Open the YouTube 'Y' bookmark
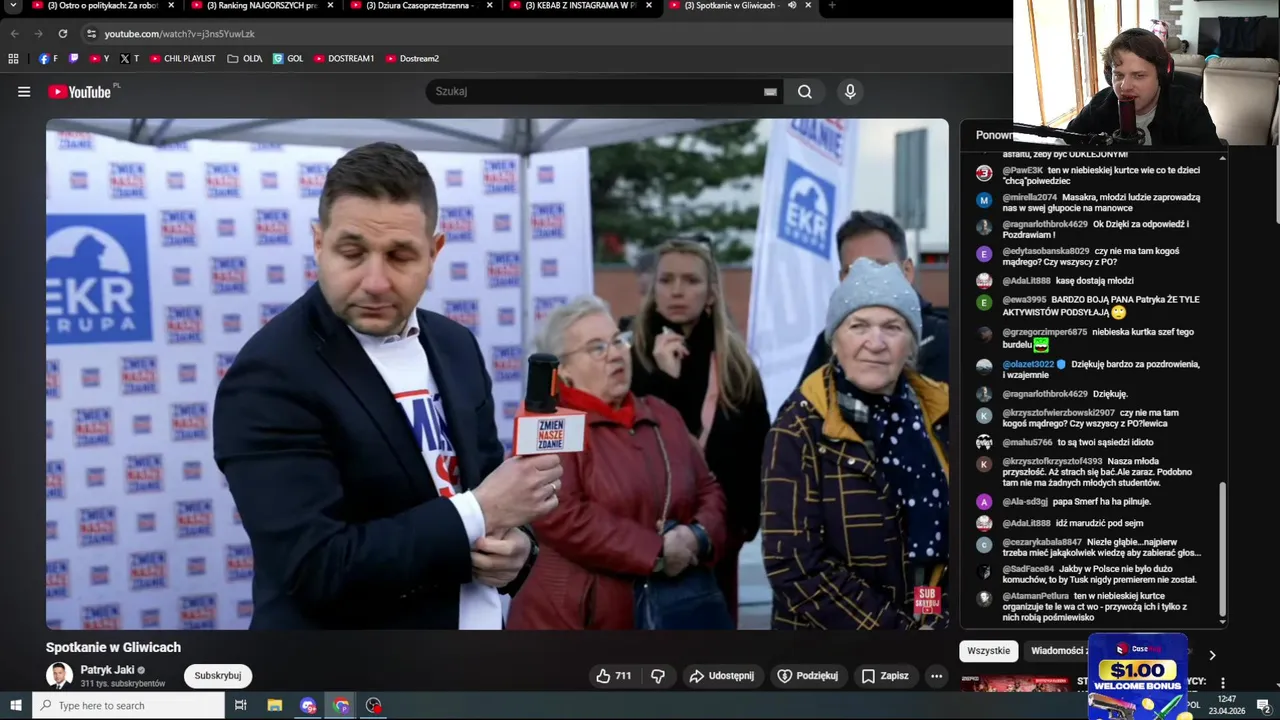 [99, 59]
